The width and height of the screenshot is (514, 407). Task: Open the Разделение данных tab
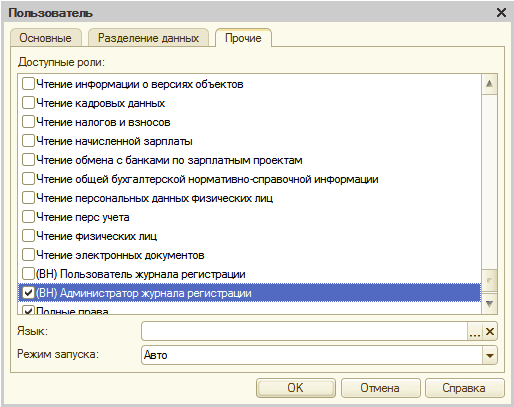[x=148, y=38]
